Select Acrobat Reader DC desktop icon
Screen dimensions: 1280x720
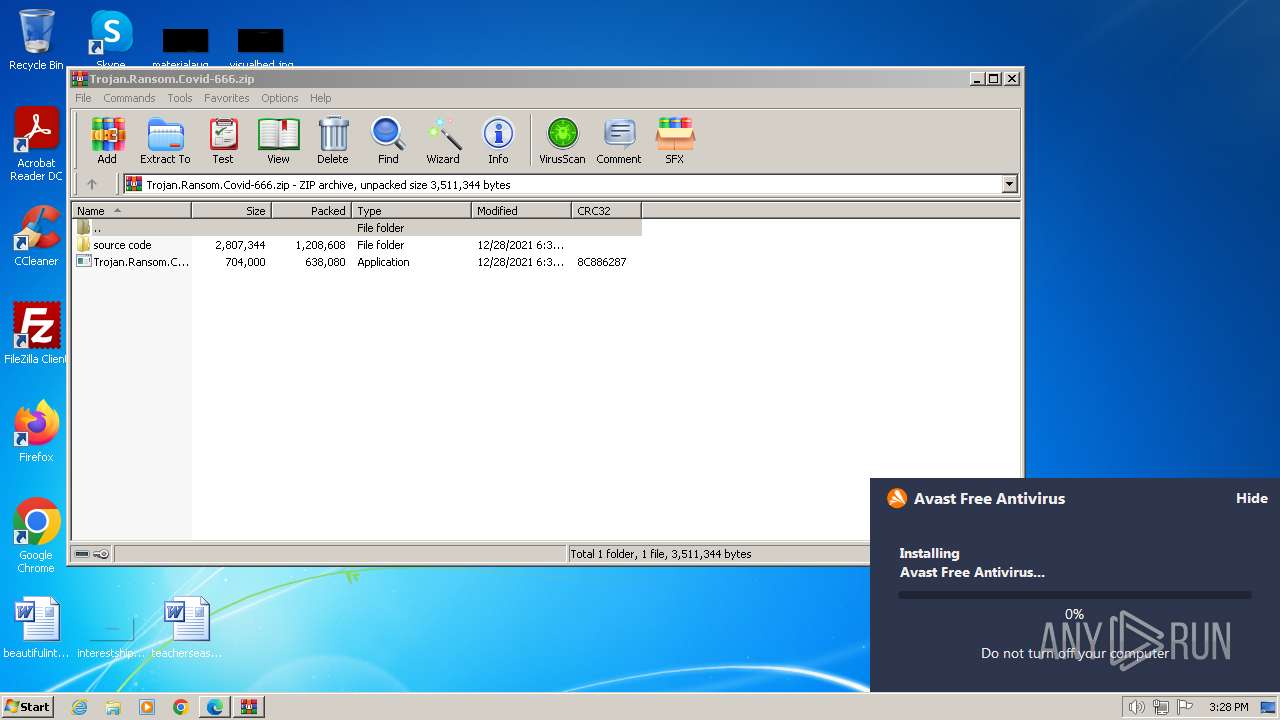click(x=36, y=145)
